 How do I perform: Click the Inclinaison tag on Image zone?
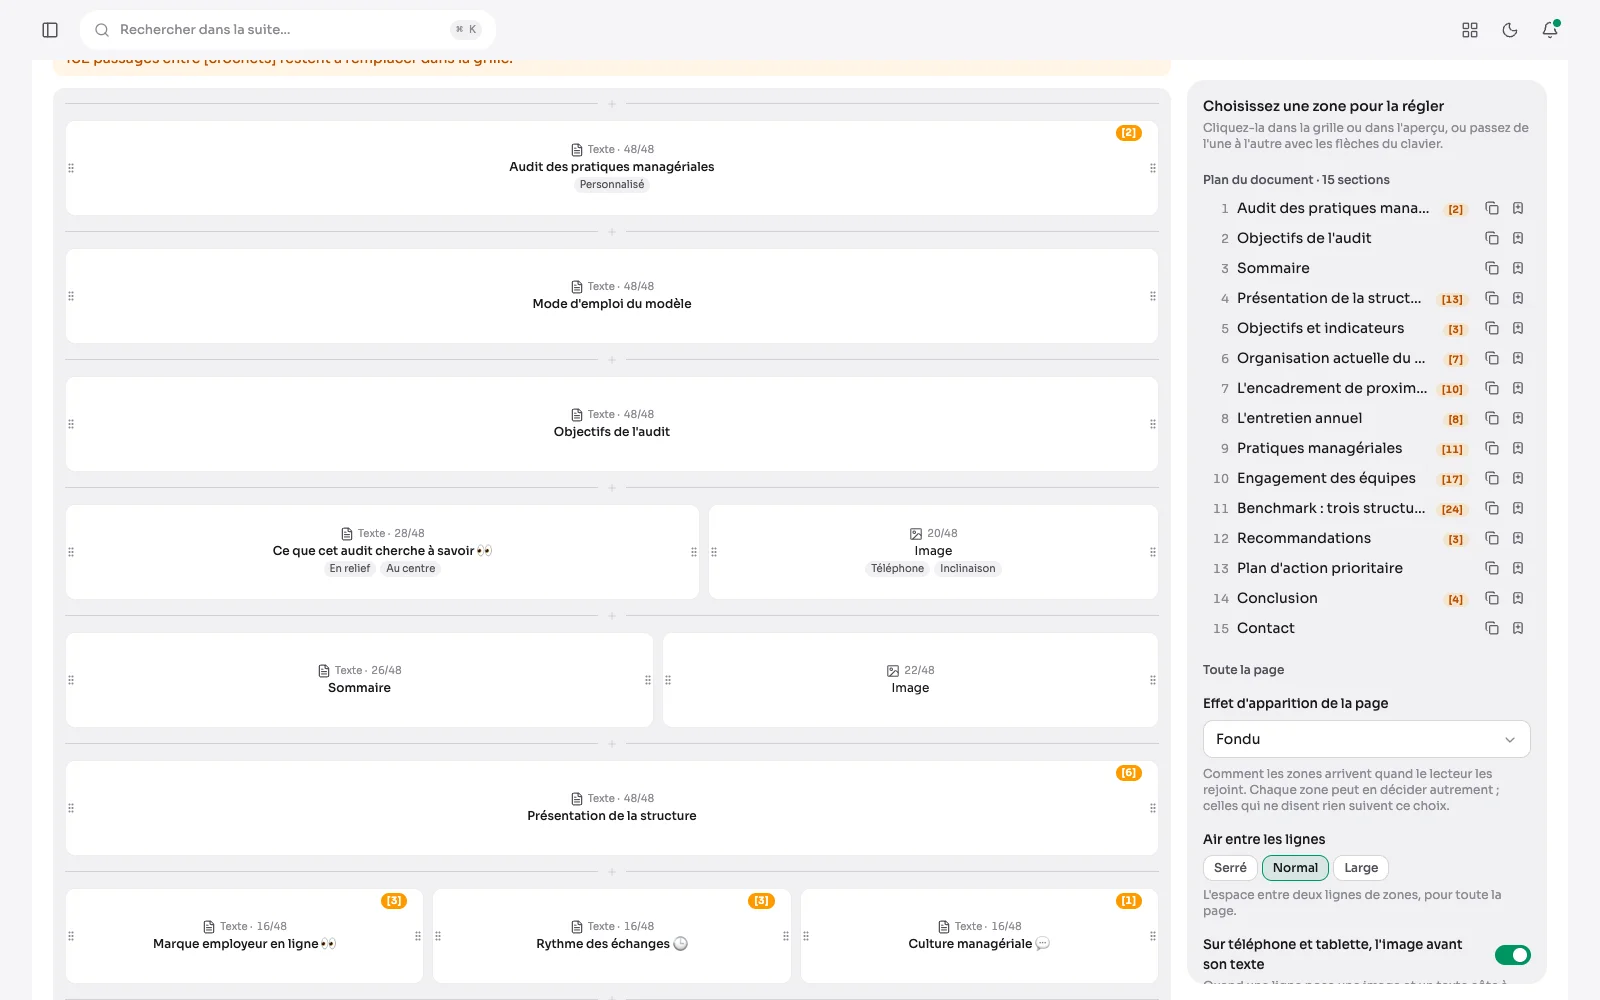click(x=968, y=568)
